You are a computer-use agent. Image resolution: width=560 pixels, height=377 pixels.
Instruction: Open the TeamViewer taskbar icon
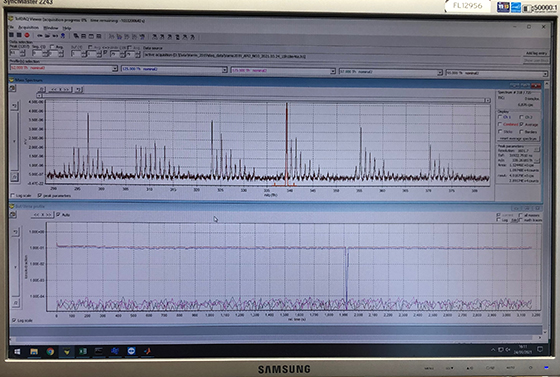[131, 351]
